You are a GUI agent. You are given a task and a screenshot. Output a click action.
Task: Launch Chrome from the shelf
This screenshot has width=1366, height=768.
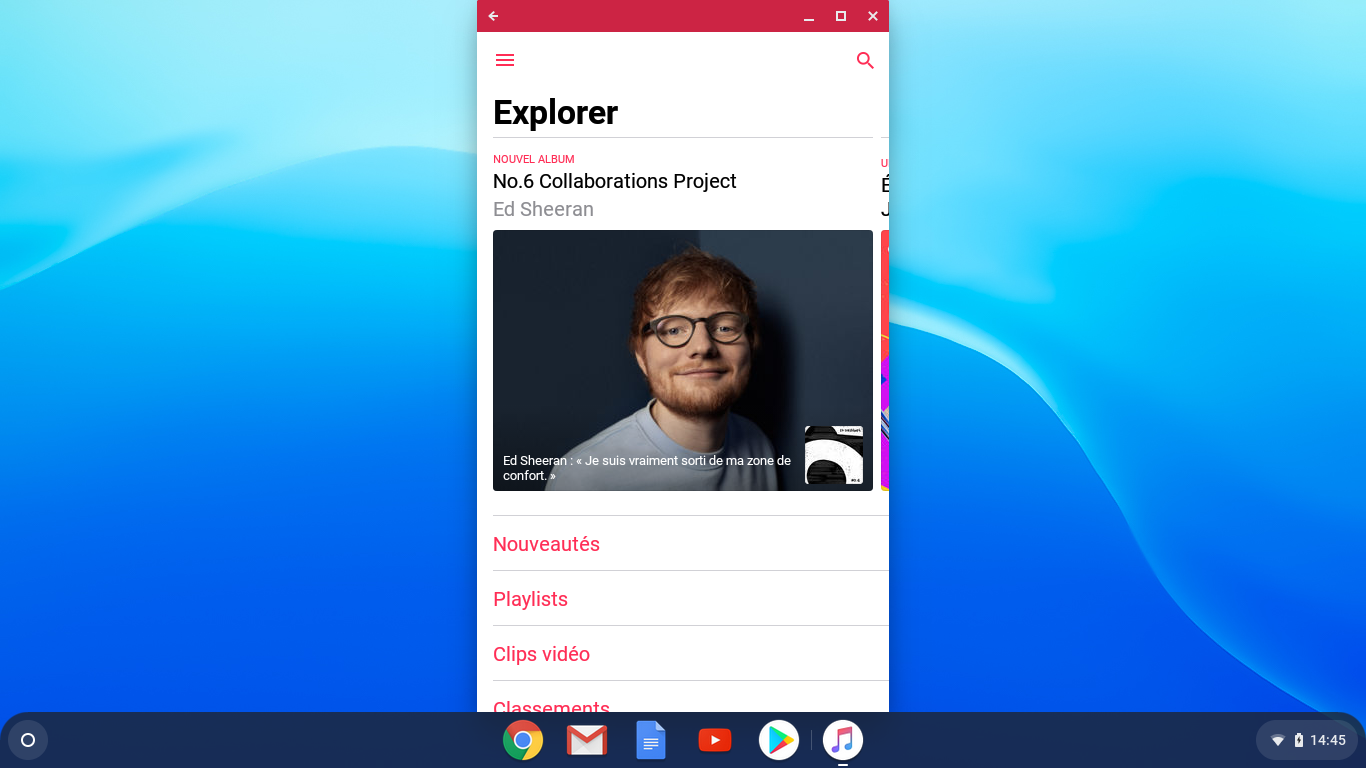(523, 740)
